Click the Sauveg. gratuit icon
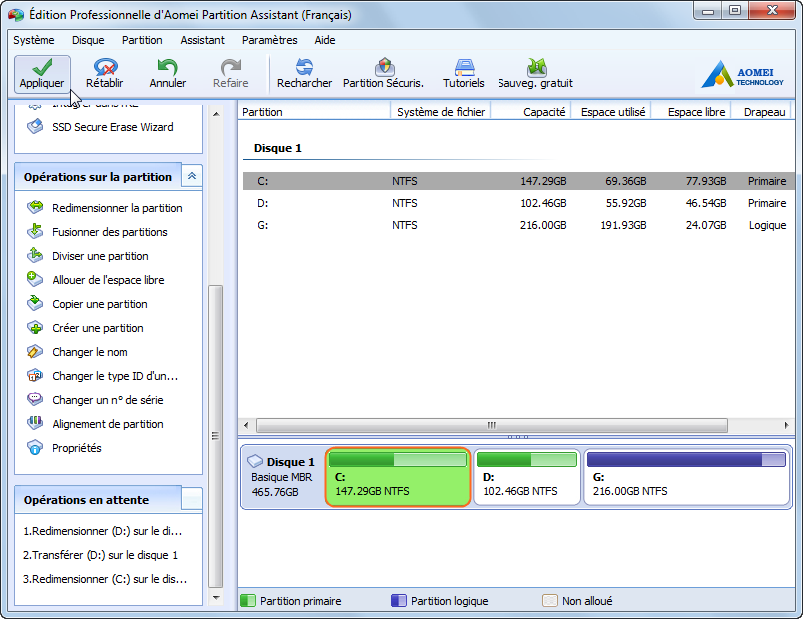803x619 pixels. [x=536, y=67]
